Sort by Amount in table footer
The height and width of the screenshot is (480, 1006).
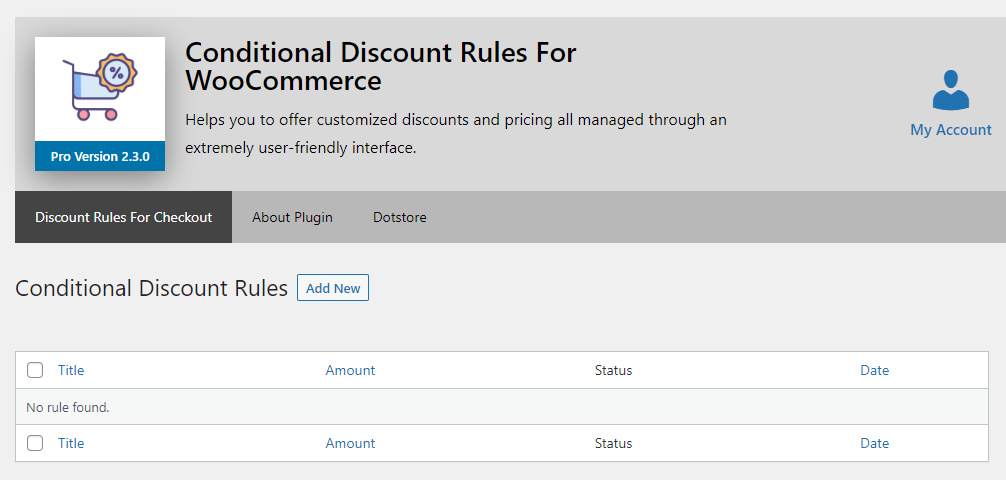[x=350, y=443]
